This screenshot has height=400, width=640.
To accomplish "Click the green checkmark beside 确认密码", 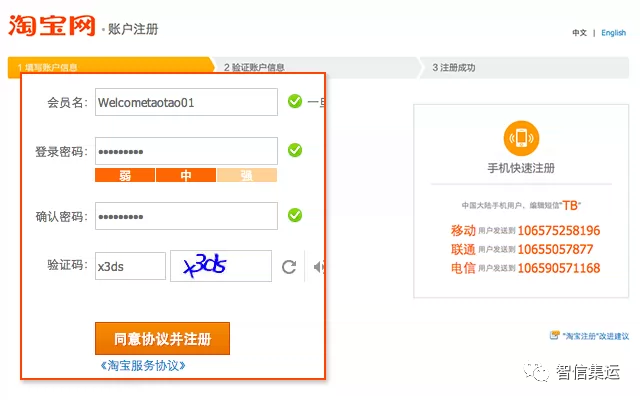I will click(x=295, y=215).
